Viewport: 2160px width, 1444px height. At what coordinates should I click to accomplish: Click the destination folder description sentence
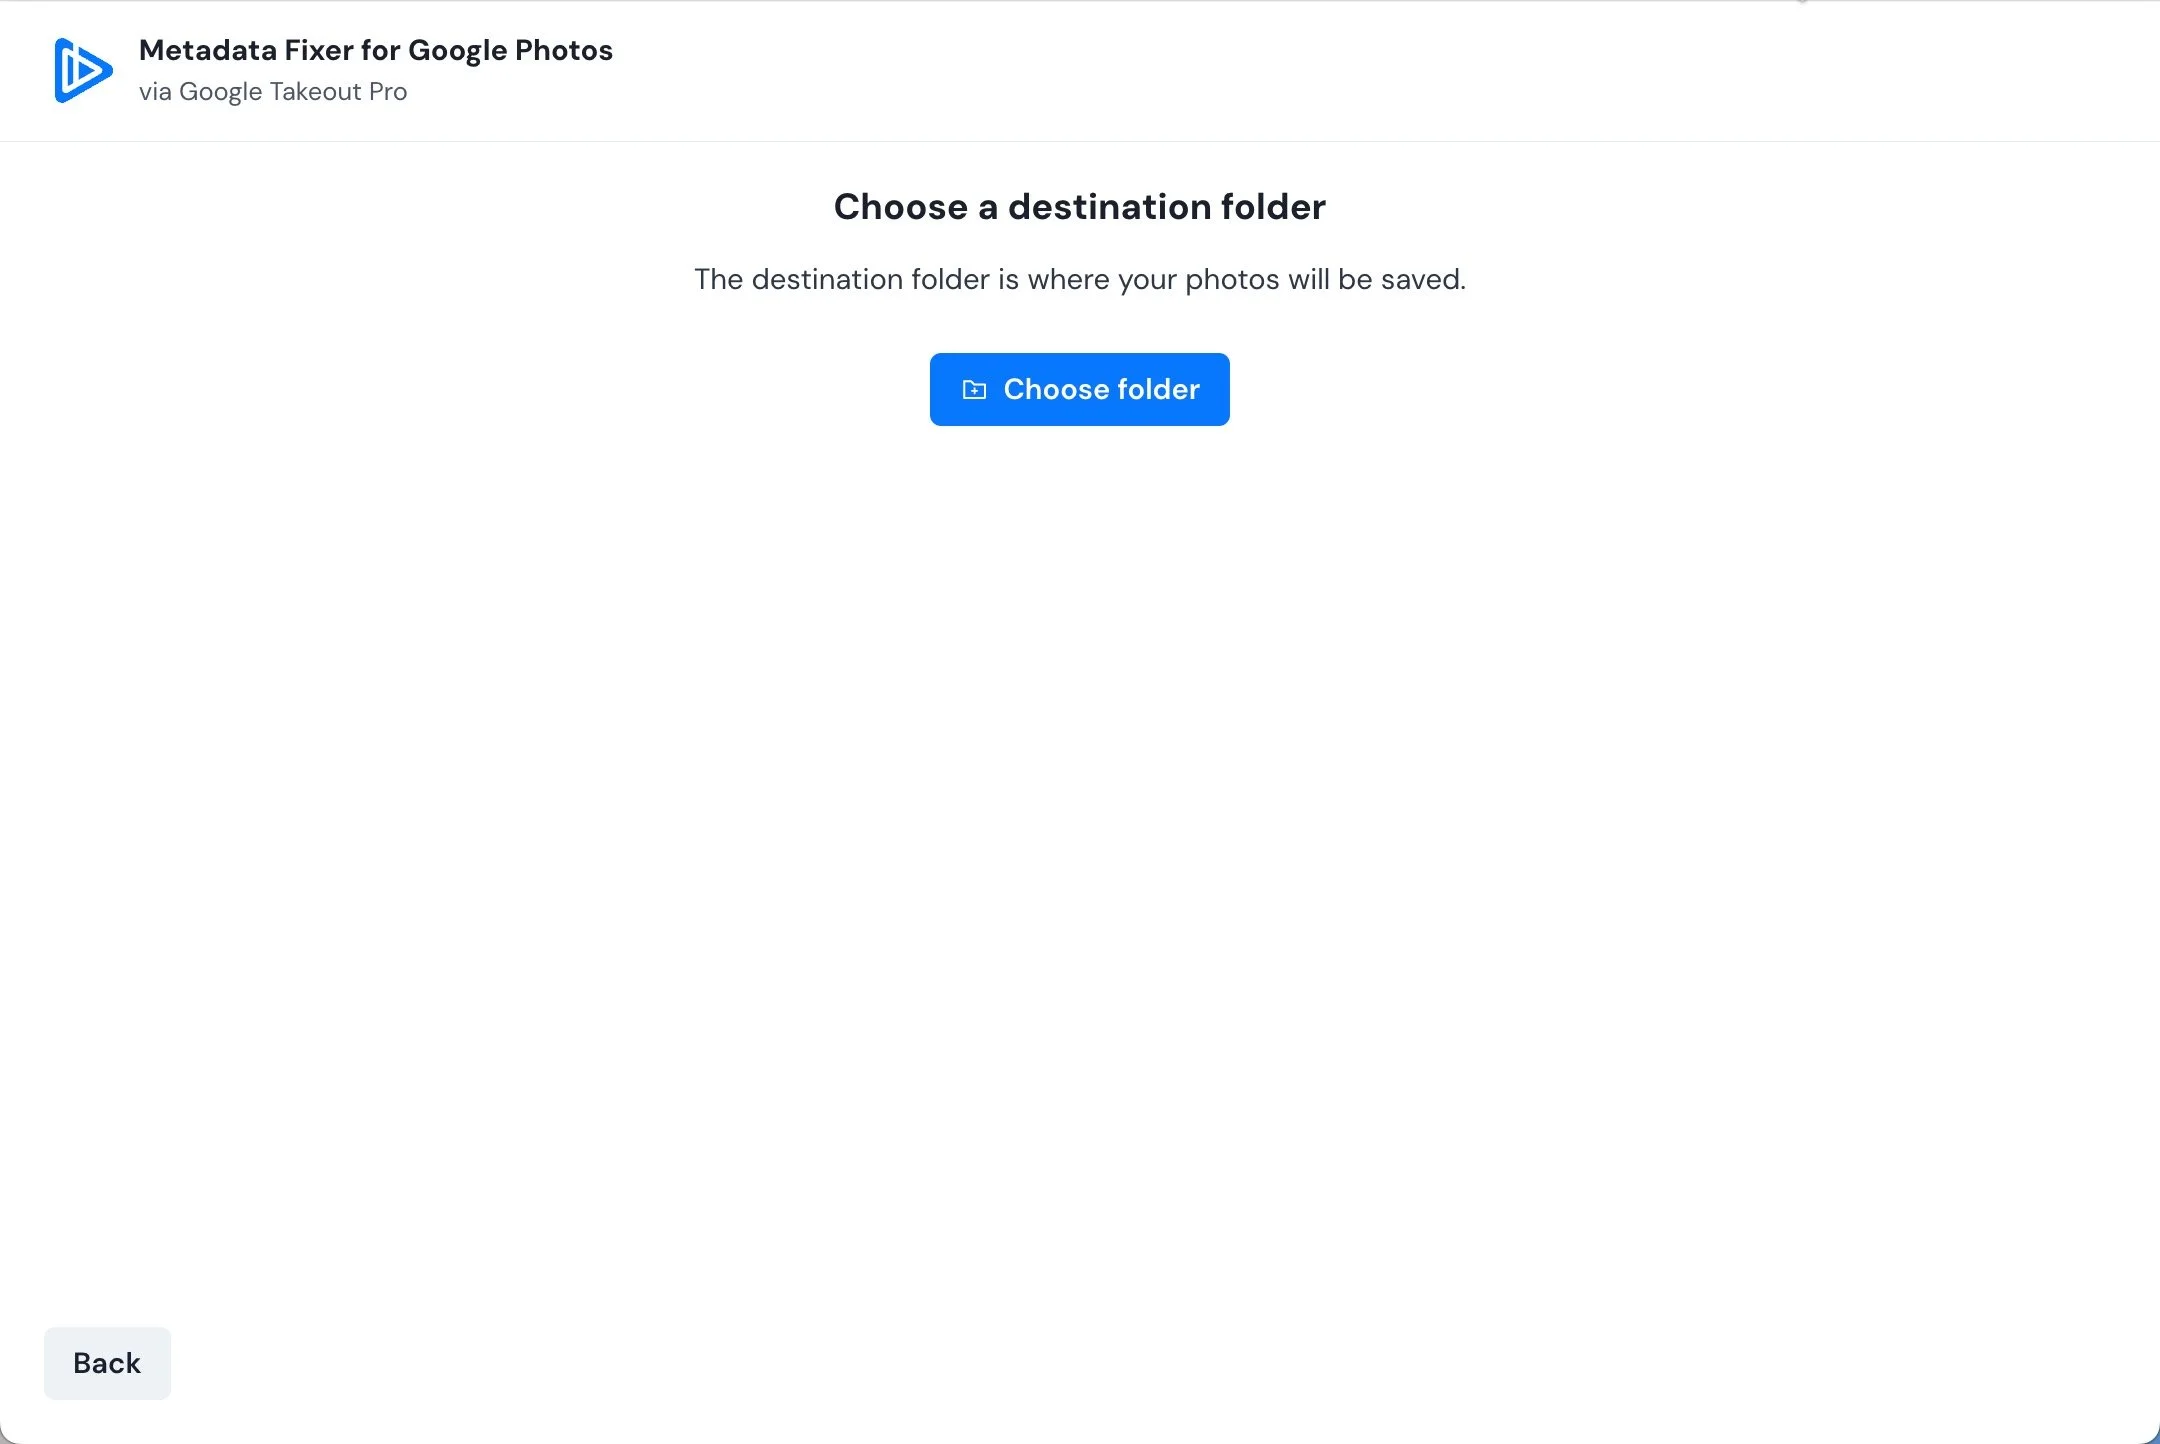[x=1079, y=279]
